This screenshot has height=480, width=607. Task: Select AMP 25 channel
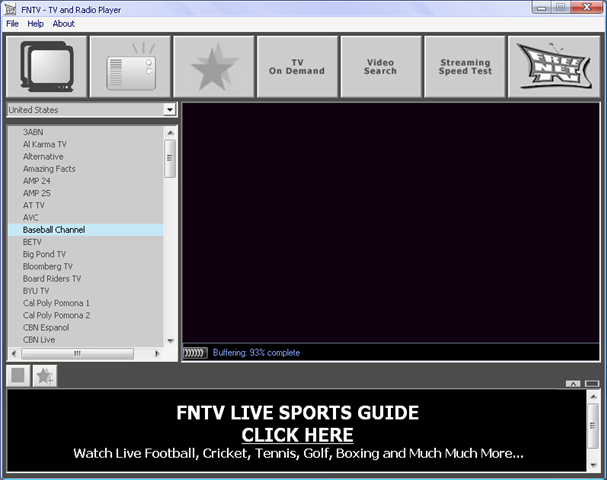(x=86, y=193)
